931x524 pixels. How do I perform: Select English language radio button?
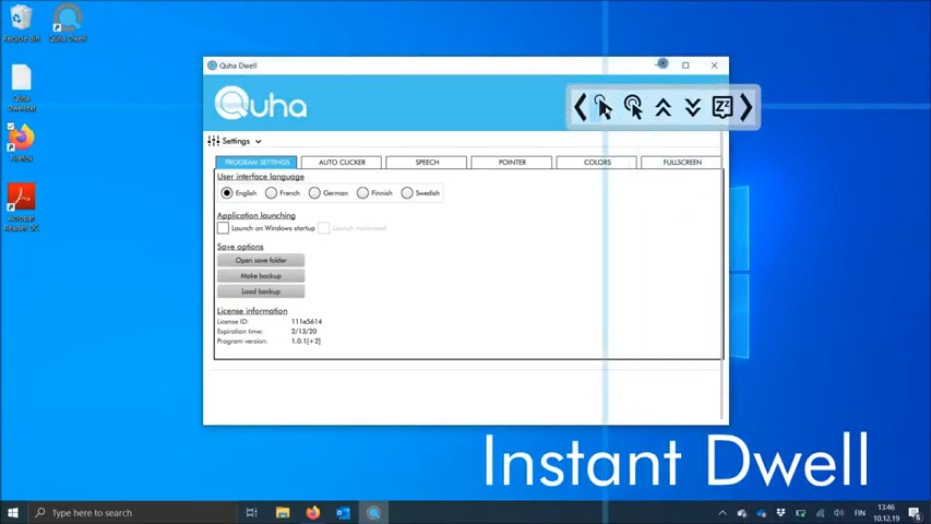(x=226, y=193)
